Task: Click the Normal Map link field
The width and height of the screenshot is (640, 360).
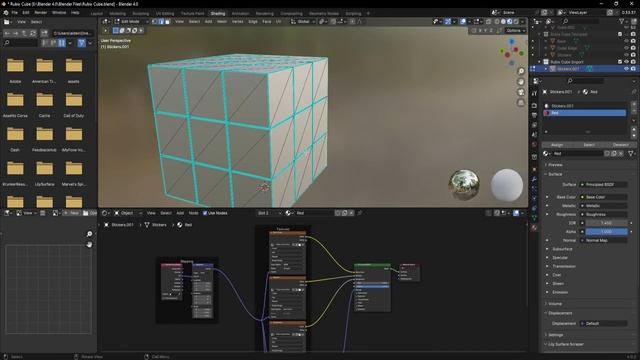Action: tap(604, 240)
